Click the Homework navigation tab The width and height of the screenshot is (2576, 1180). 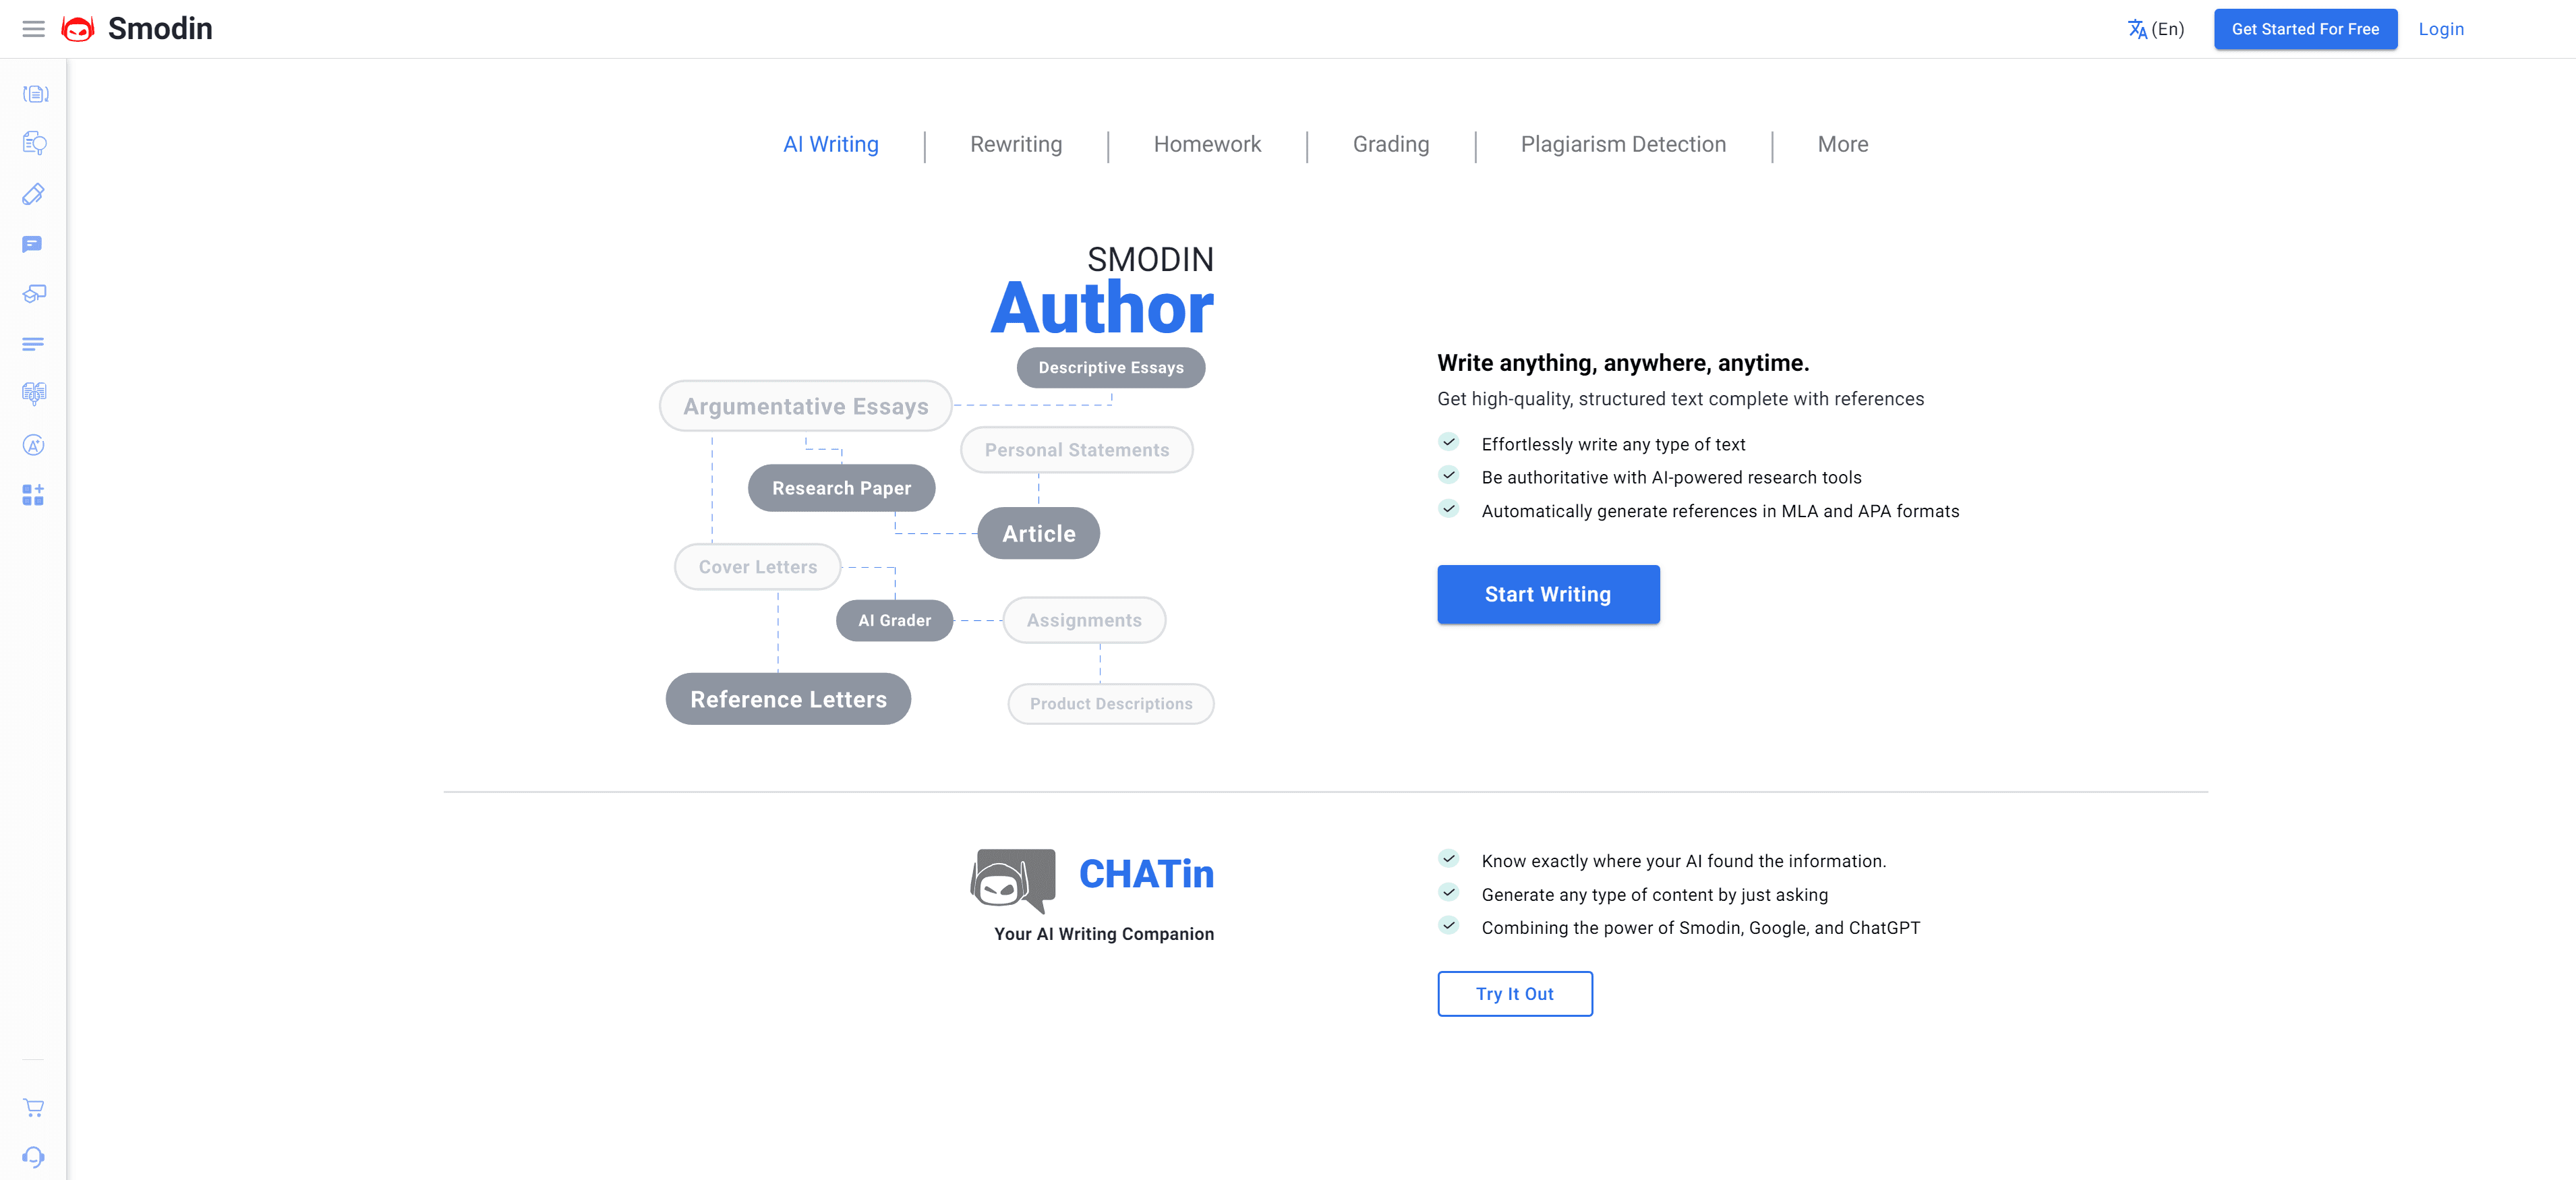(x=1208, y=144)
